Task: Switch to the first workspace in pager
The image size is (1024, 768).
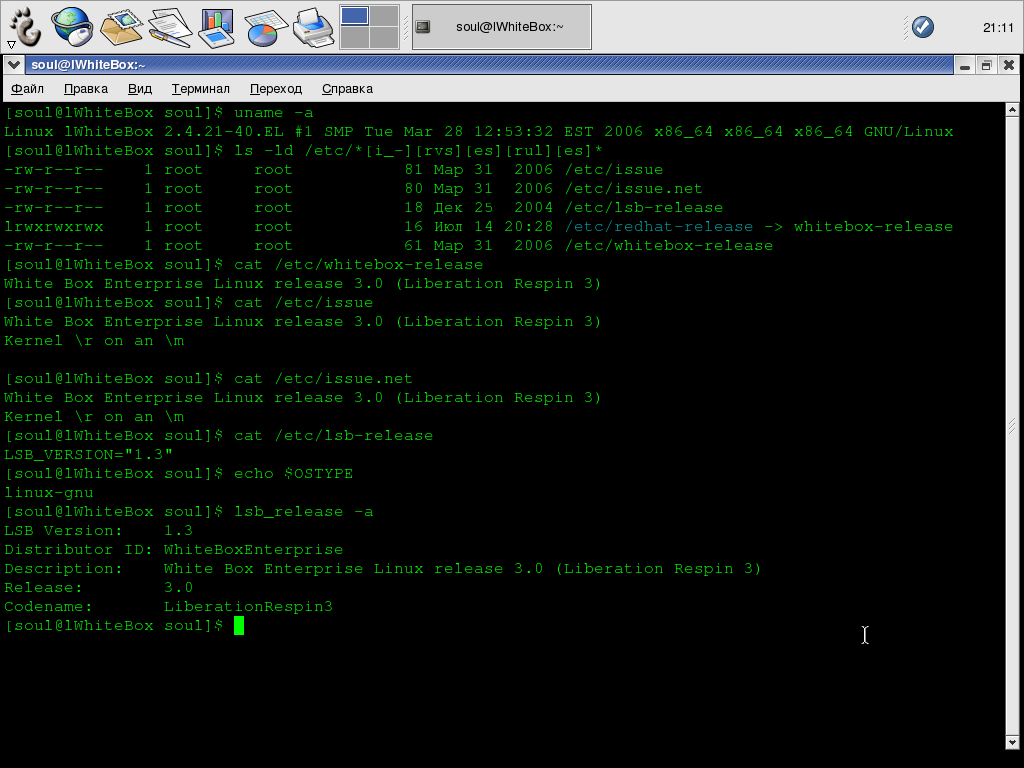Action: pos(355,16)
